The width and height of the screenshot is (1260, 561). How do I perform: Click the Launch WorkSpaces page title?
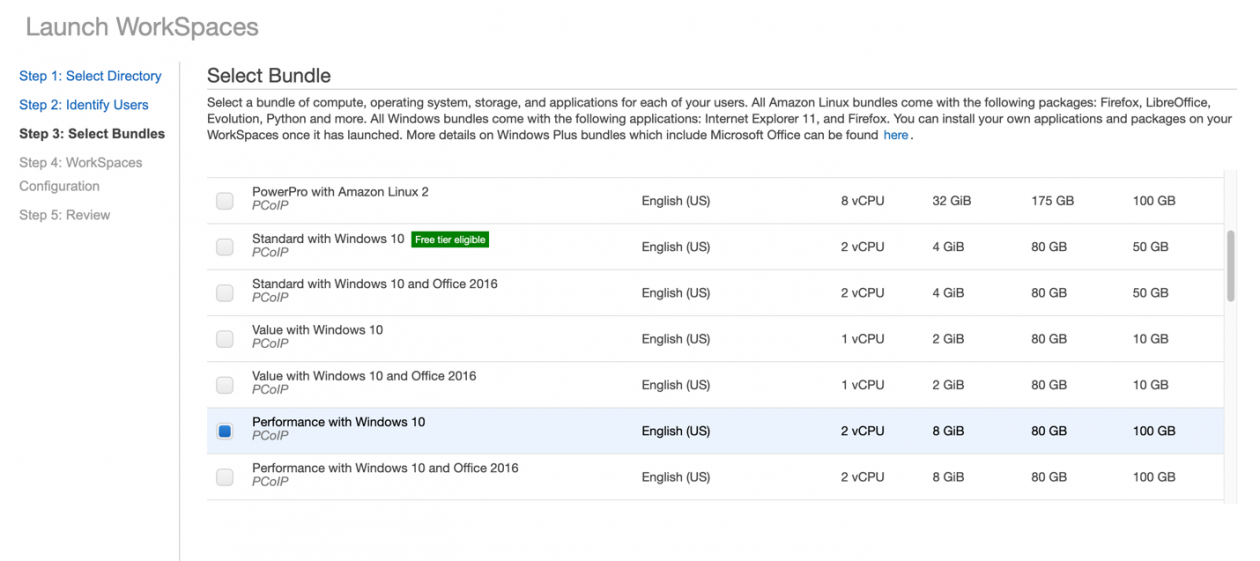[142, 27]
